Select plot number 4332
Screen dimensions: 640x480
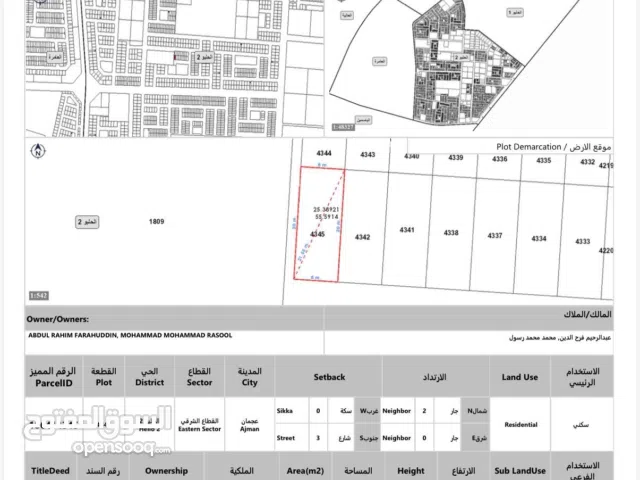587,162
